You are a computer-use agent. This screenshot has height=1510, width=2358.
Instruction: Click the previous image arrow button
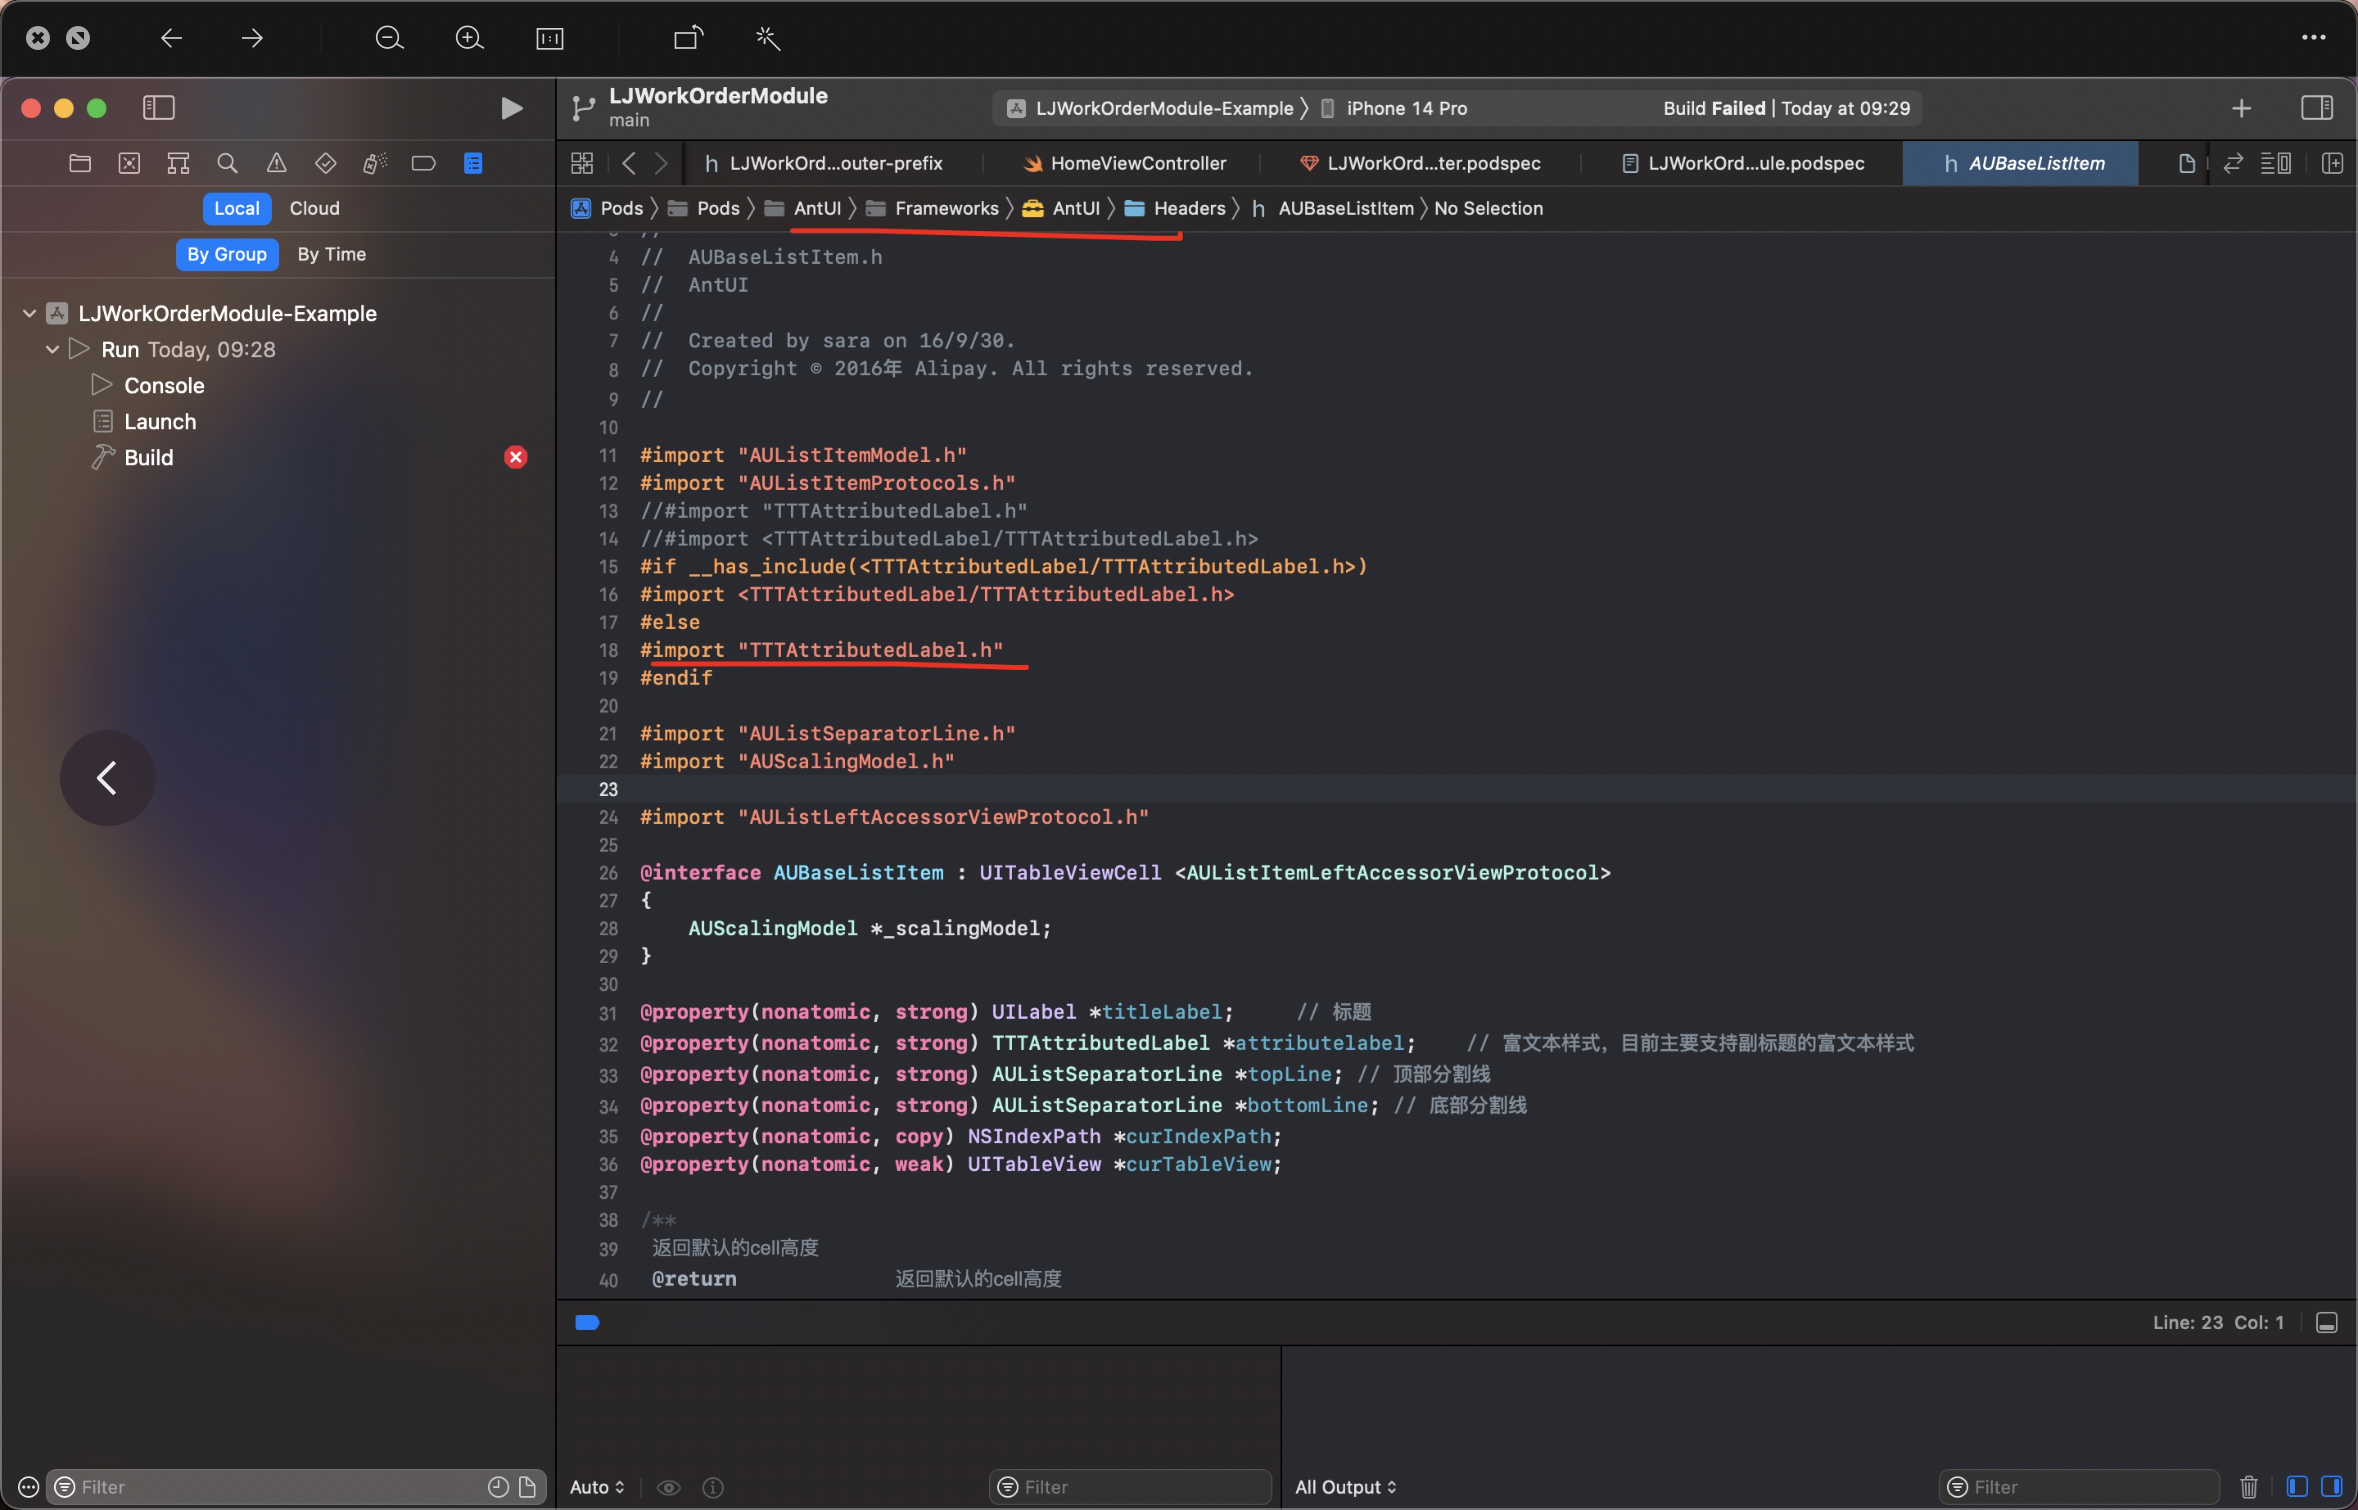(x=107, y=777)
